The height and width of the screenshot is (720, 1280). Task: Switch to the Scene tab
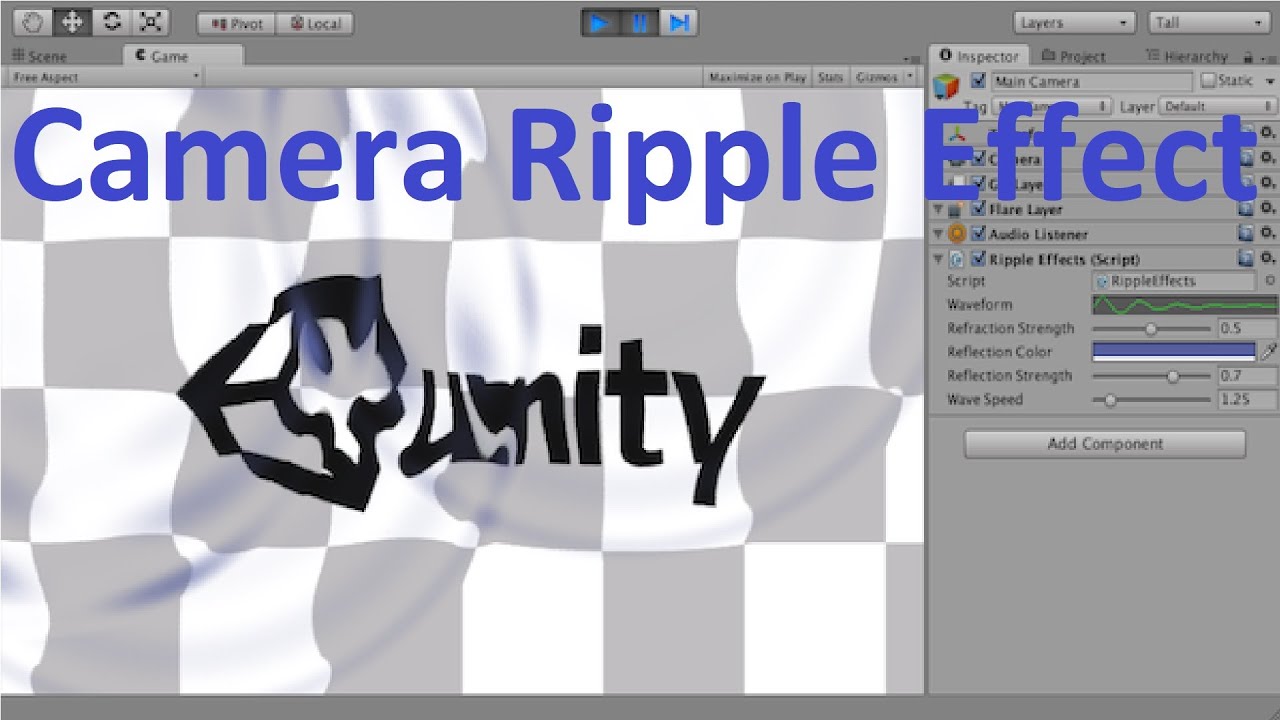[41, 57]
